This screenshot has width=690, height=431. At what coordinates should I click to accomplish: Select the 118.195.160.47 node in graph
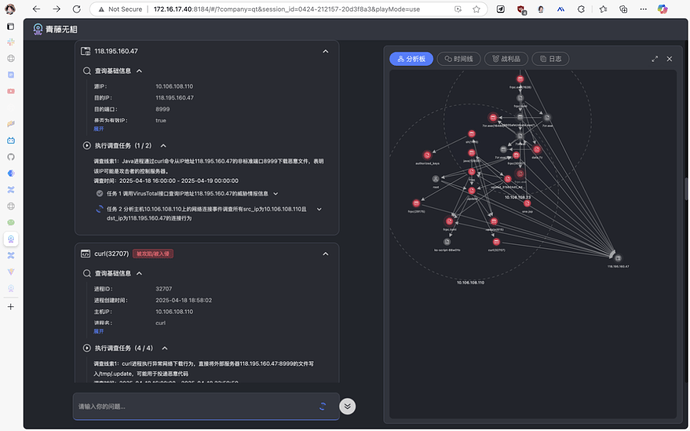pos(616,258)
